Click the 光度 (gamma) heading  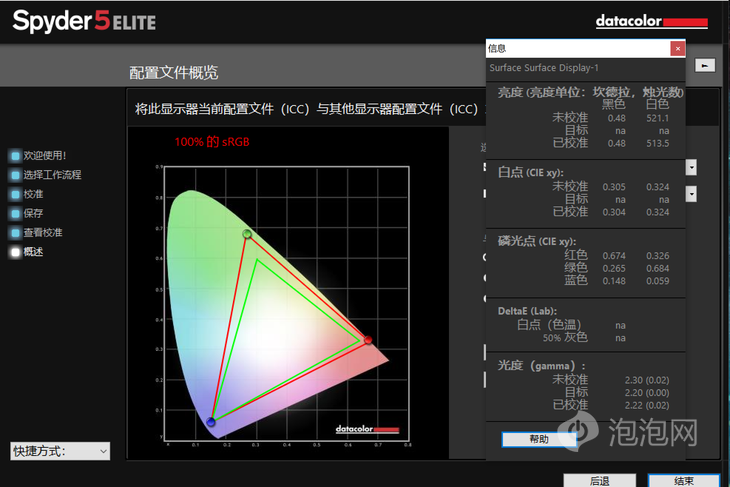click(x=541, y=365)
